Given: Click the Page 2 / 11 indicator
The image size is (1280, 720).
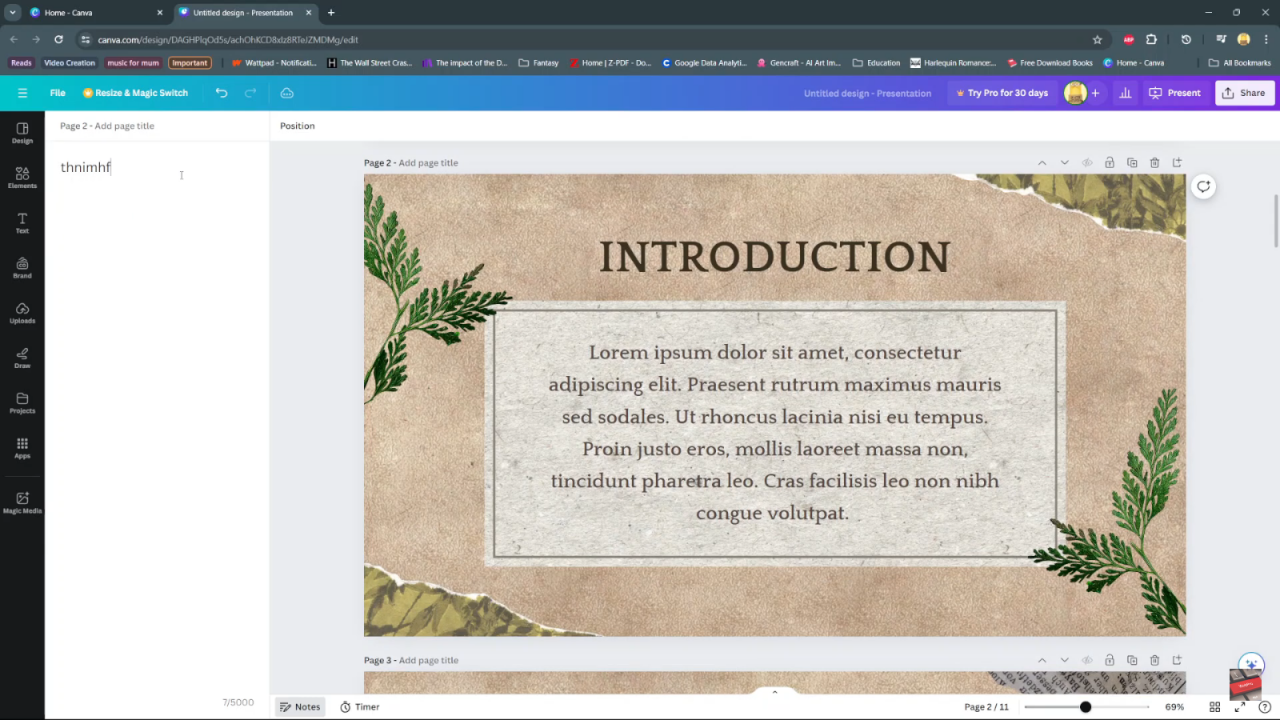Looking at the screenshot, I should click(x=986, y=707).
